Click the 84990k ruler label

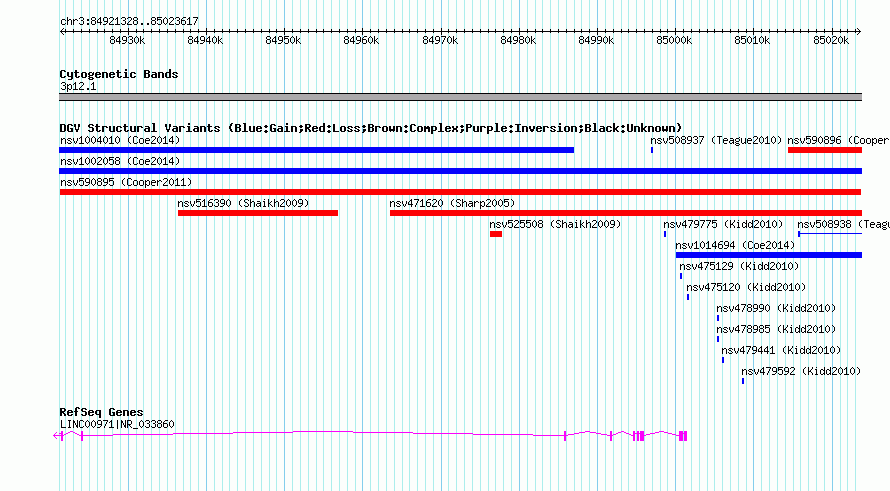click(596, 40)
